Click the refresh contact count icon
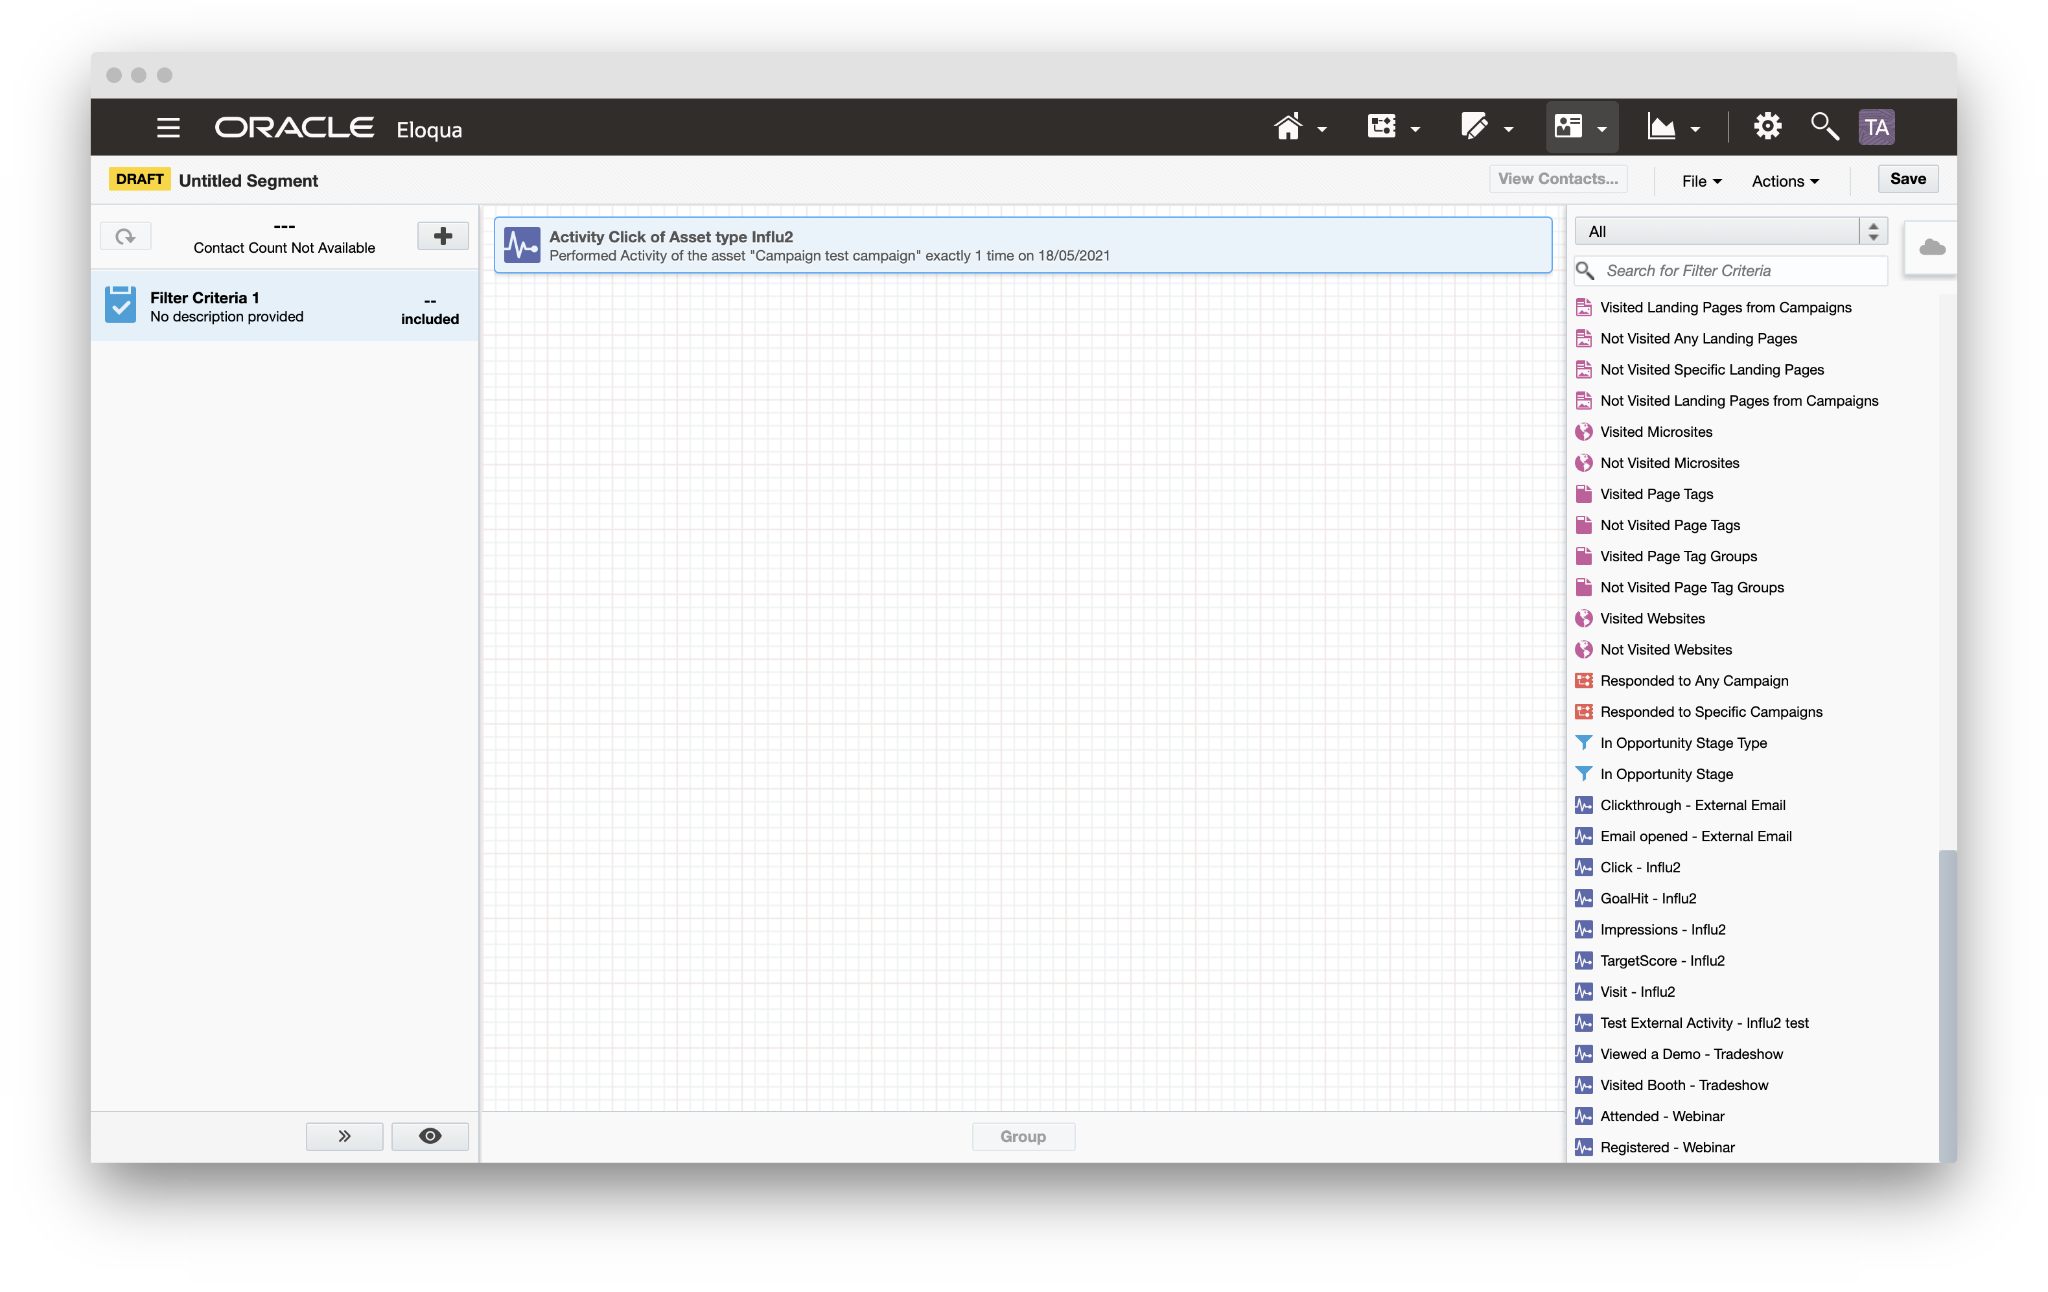The width and height of the screenshot is (2048, 1292). pos(126,237)
